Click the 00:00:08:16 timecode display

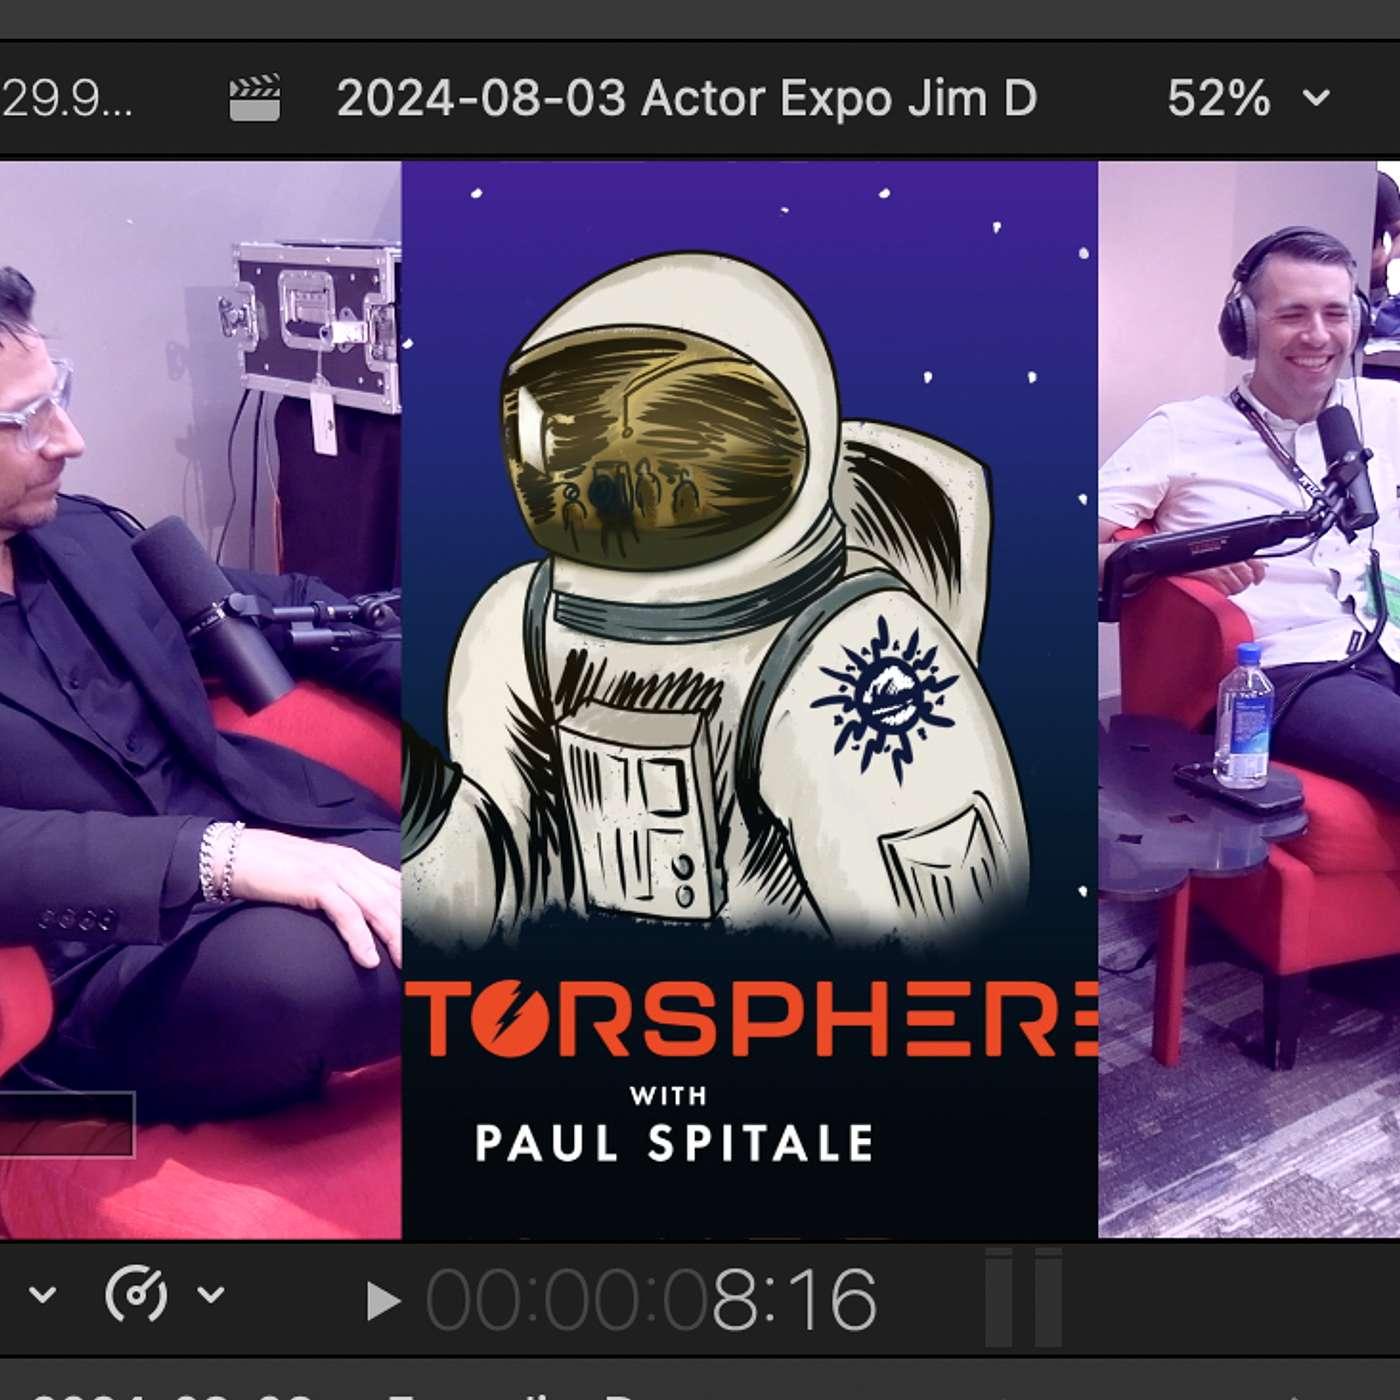coord(652,1300)
